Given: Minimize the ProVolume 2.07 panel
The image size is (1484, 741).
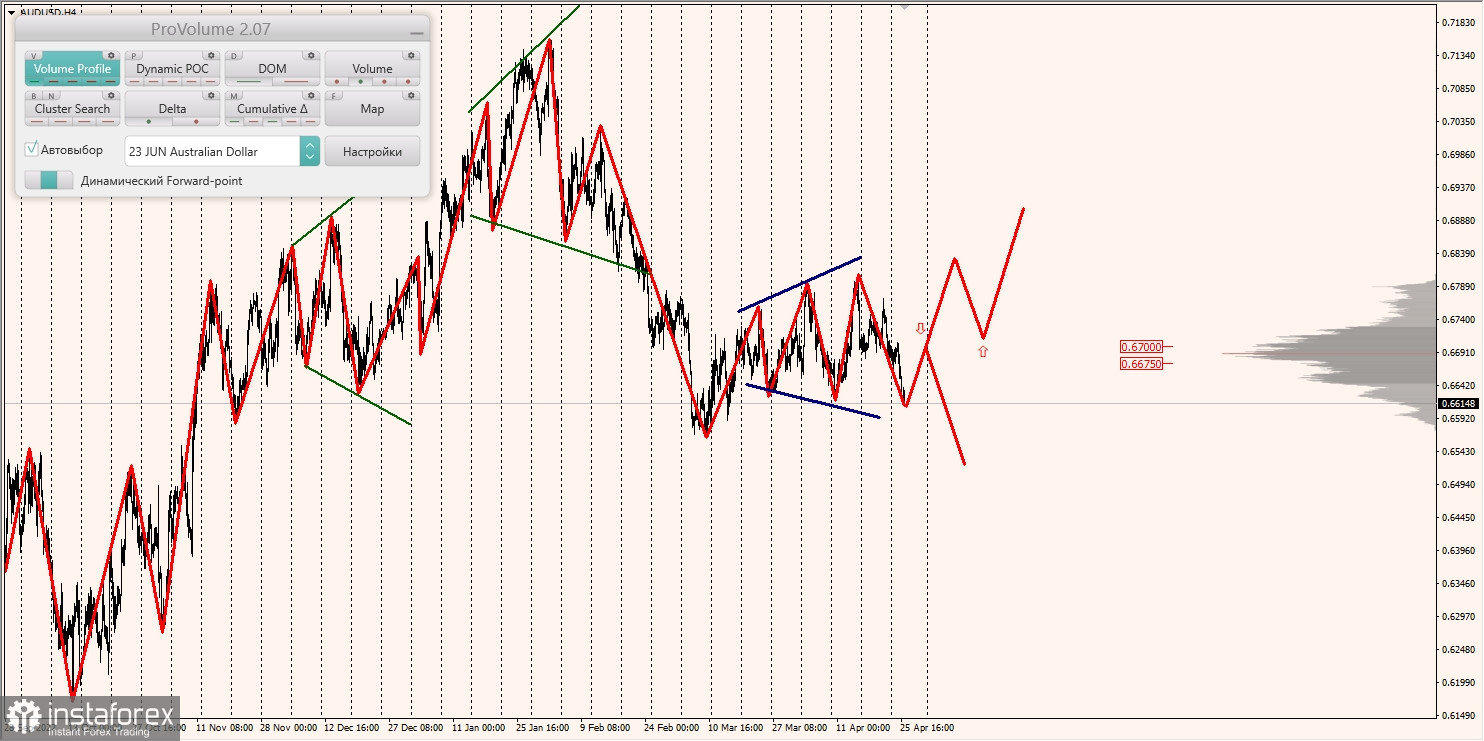Looking at the screenshot, I should coord(416,31).
